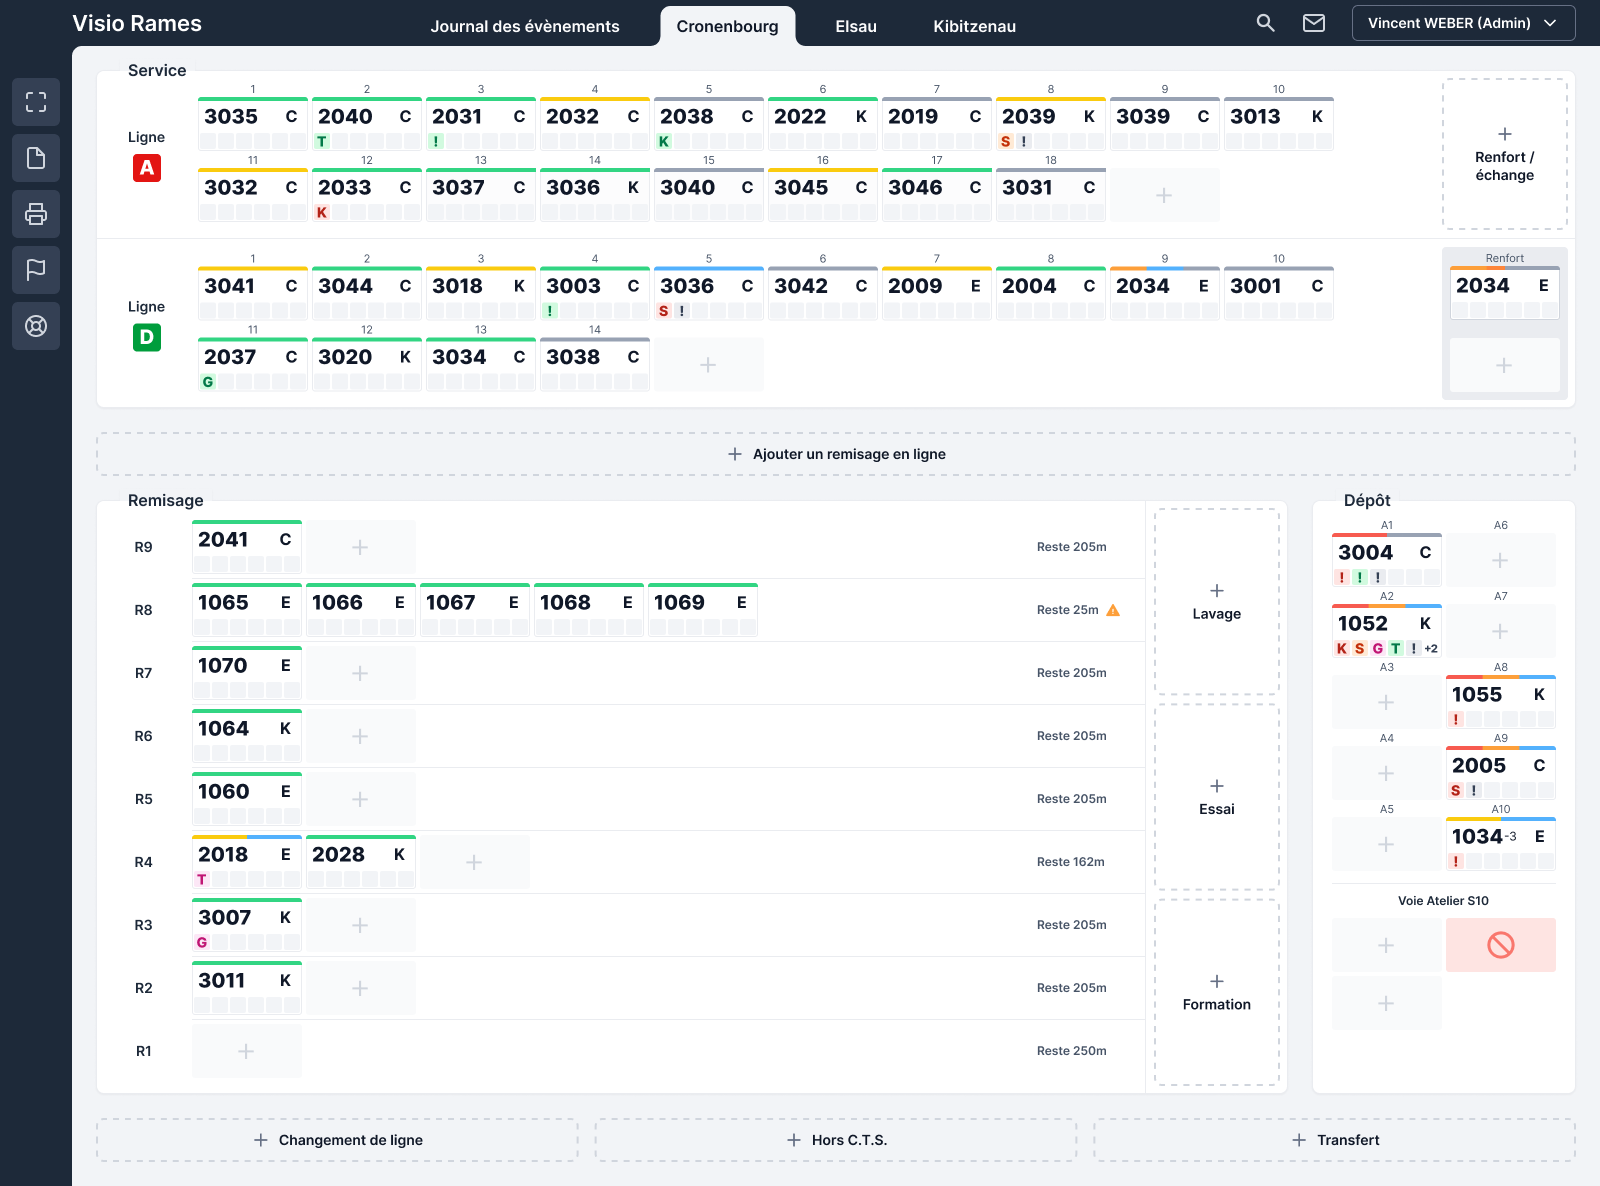Click the Changement de ligne button

(x=337, y=1140)
